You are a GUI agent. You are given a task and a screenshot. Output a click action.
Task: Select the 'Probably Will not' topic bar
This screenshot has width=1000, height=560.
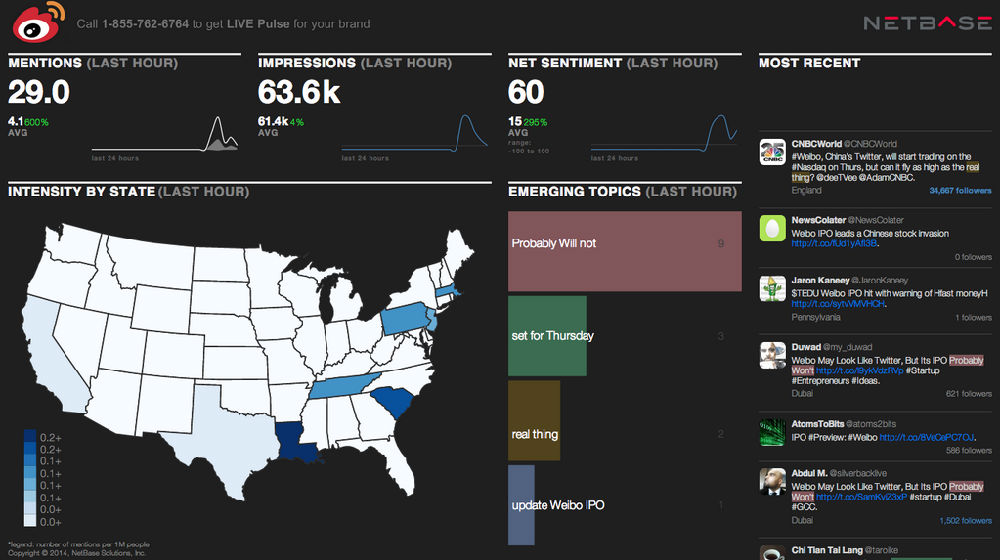(x=624, y=251)
